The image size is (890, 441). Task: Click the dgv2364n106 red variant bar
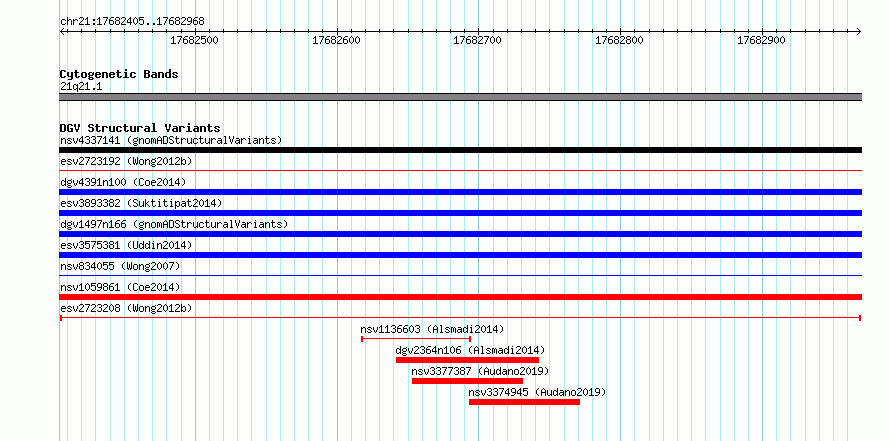point(467,360)
